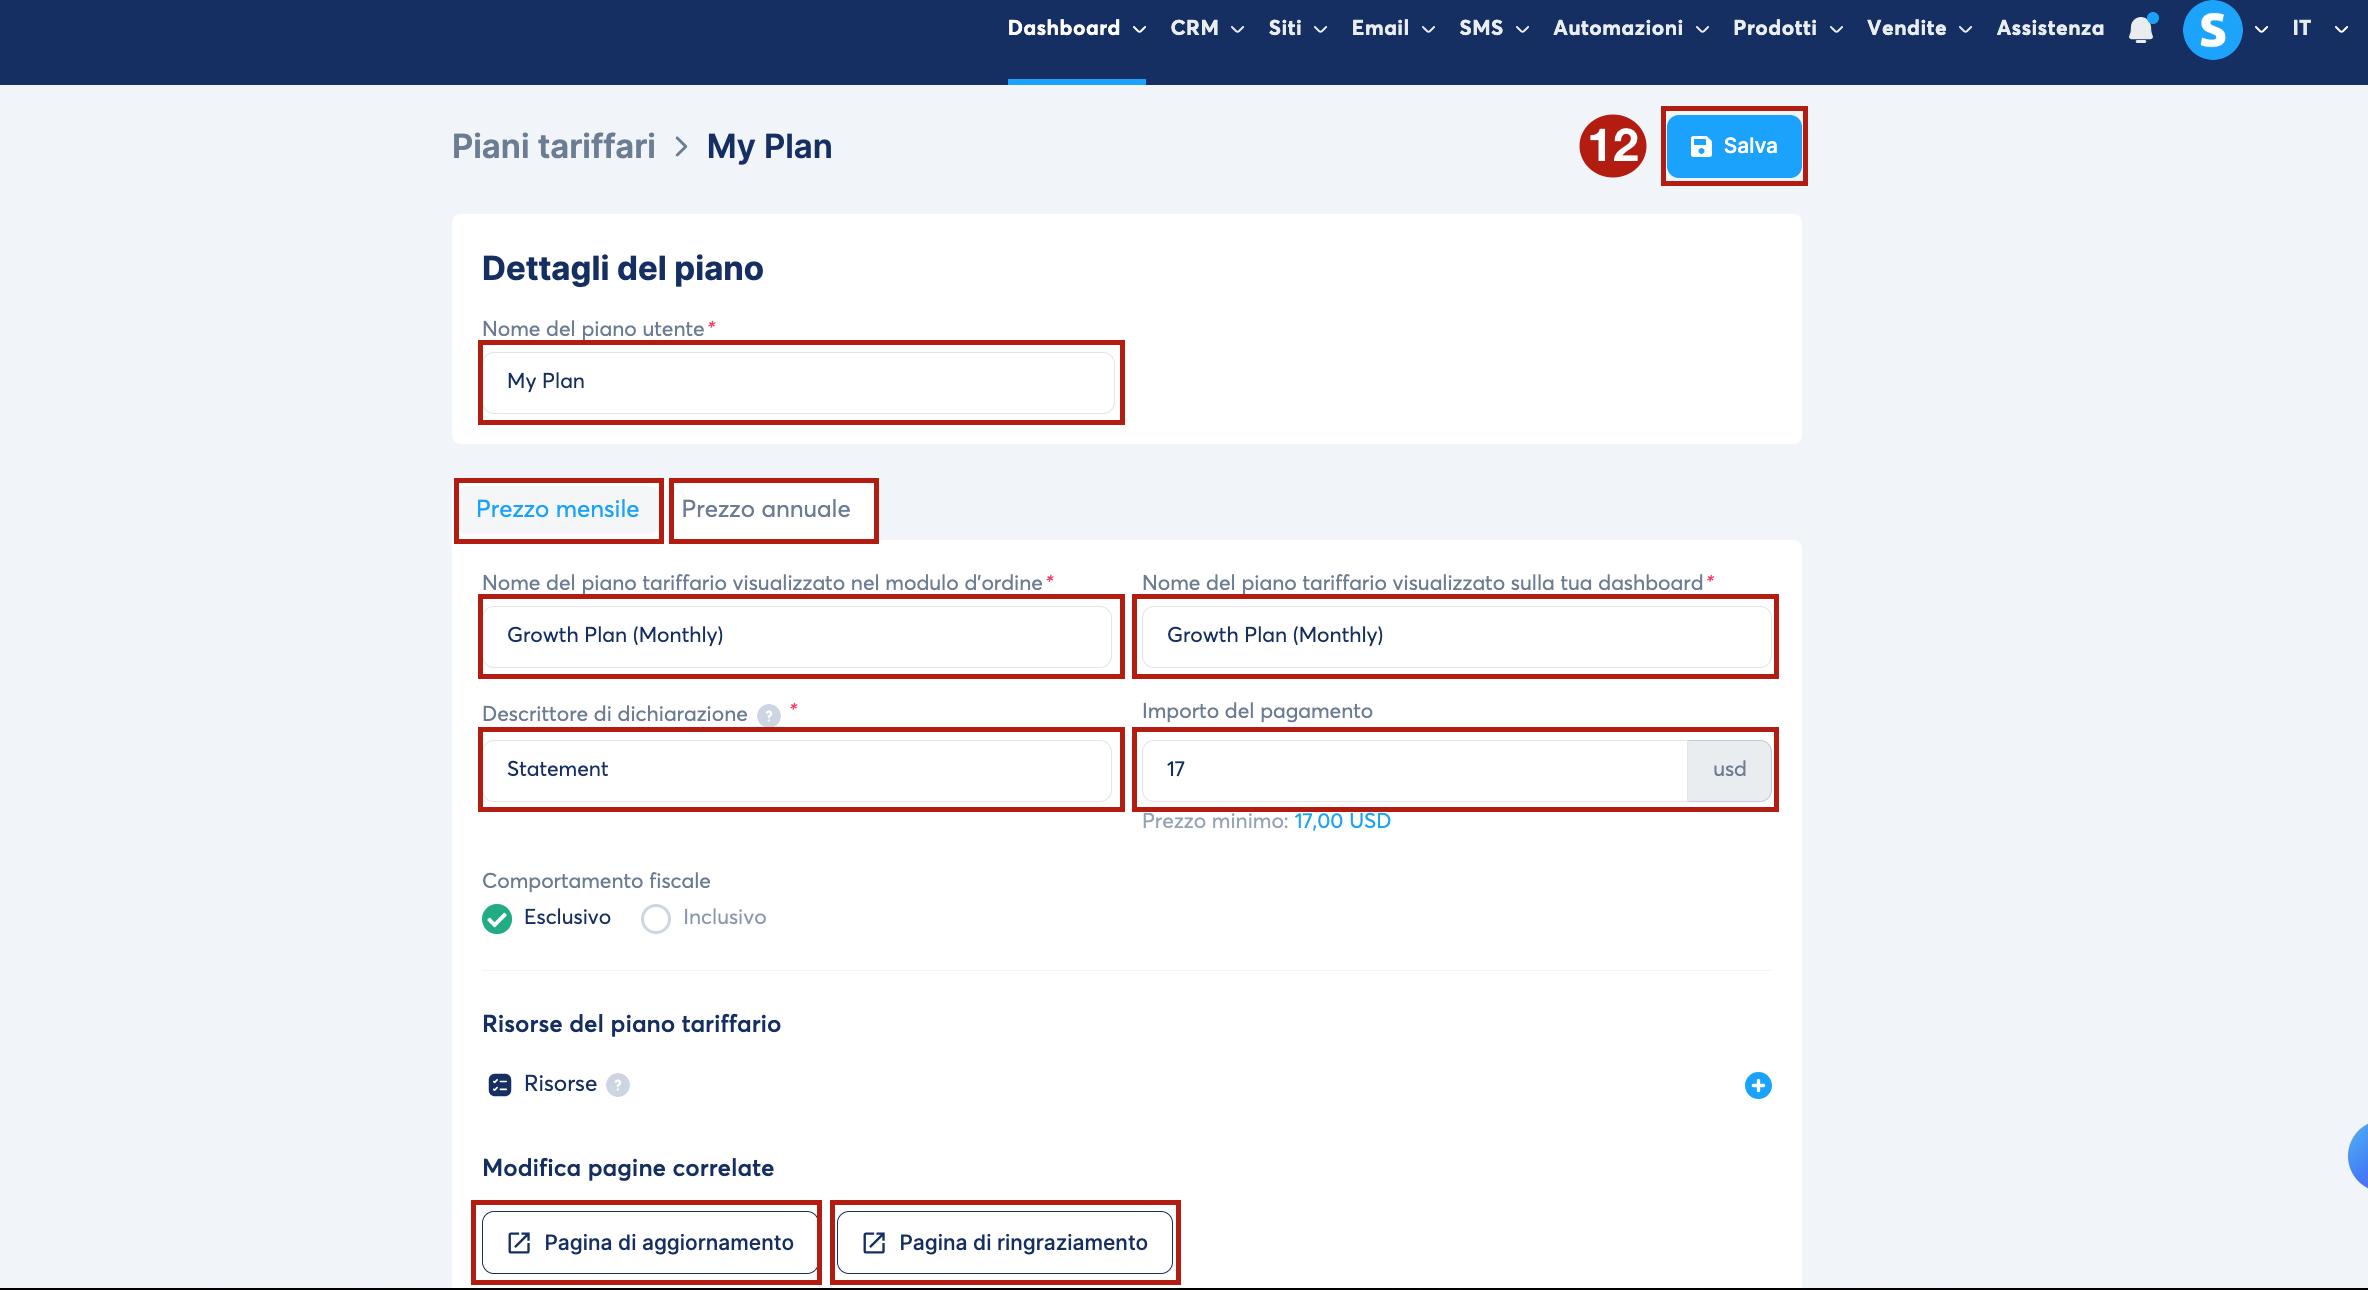Open the notifications bell icon
The image size is (2368, 1290).
coord(2141,30)
